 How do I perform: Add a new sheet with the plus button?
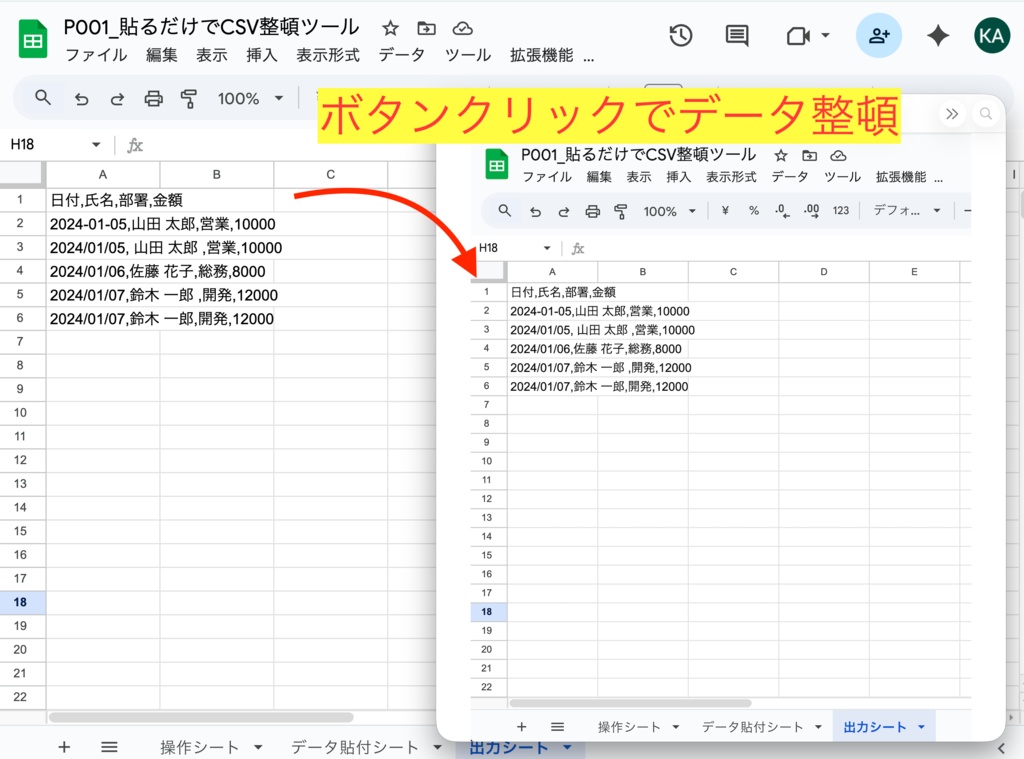click(64, 747)
